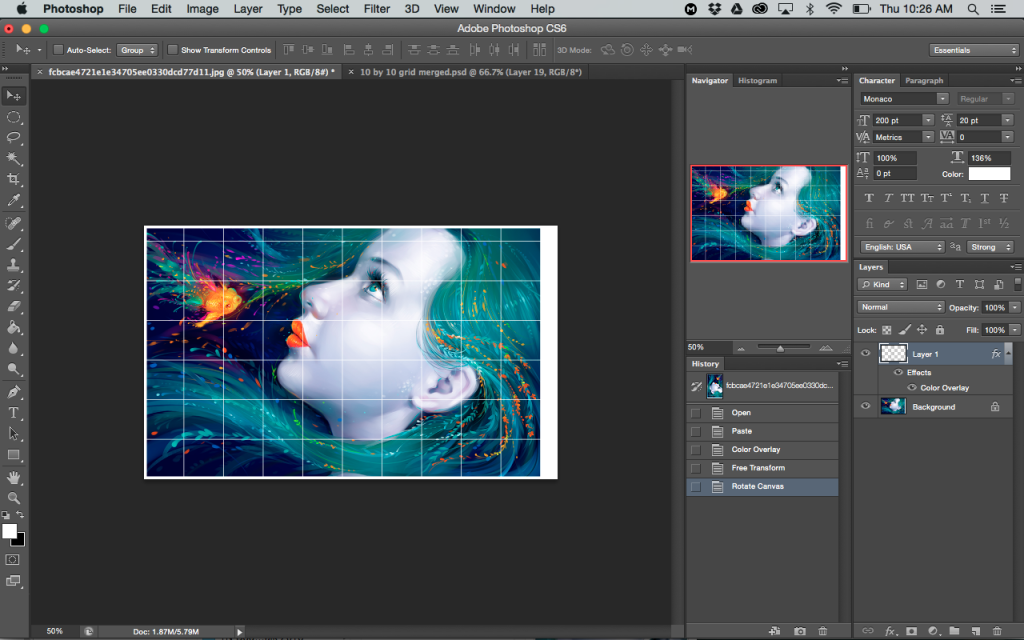The image size is (1024, 640).
Task: Open the Metrics kerning dropdown
Action: (x=928, y=136)
